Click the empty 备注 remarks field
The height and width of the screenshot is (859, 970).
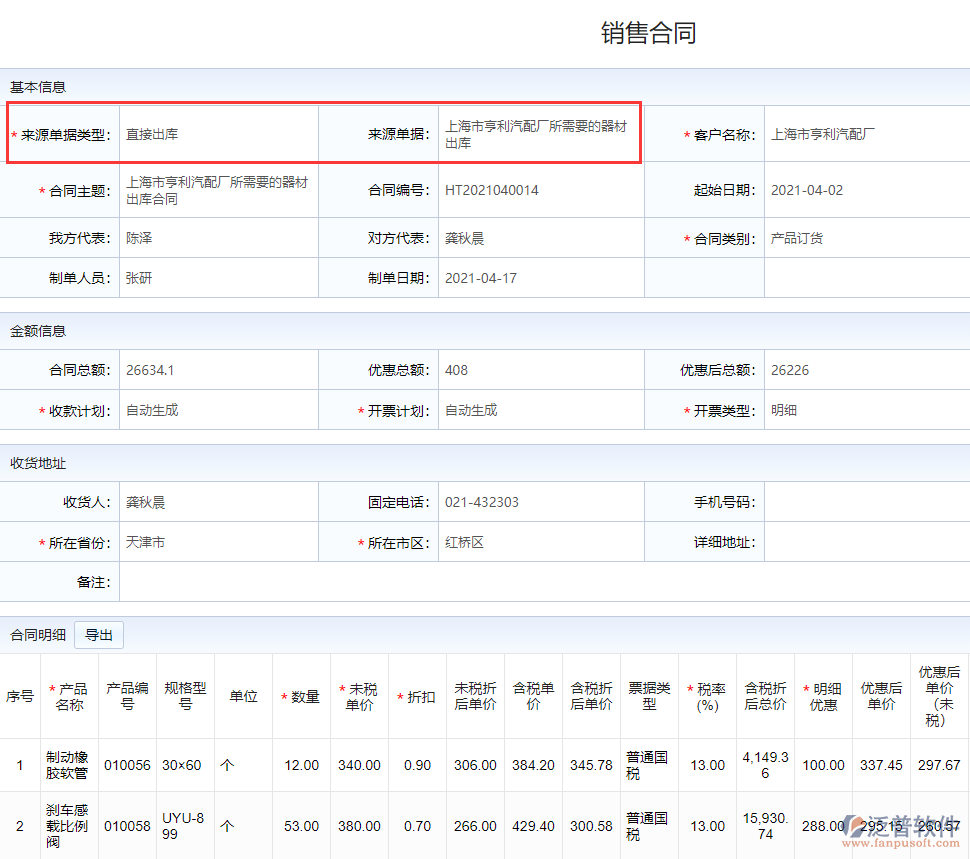click(540, 582)
